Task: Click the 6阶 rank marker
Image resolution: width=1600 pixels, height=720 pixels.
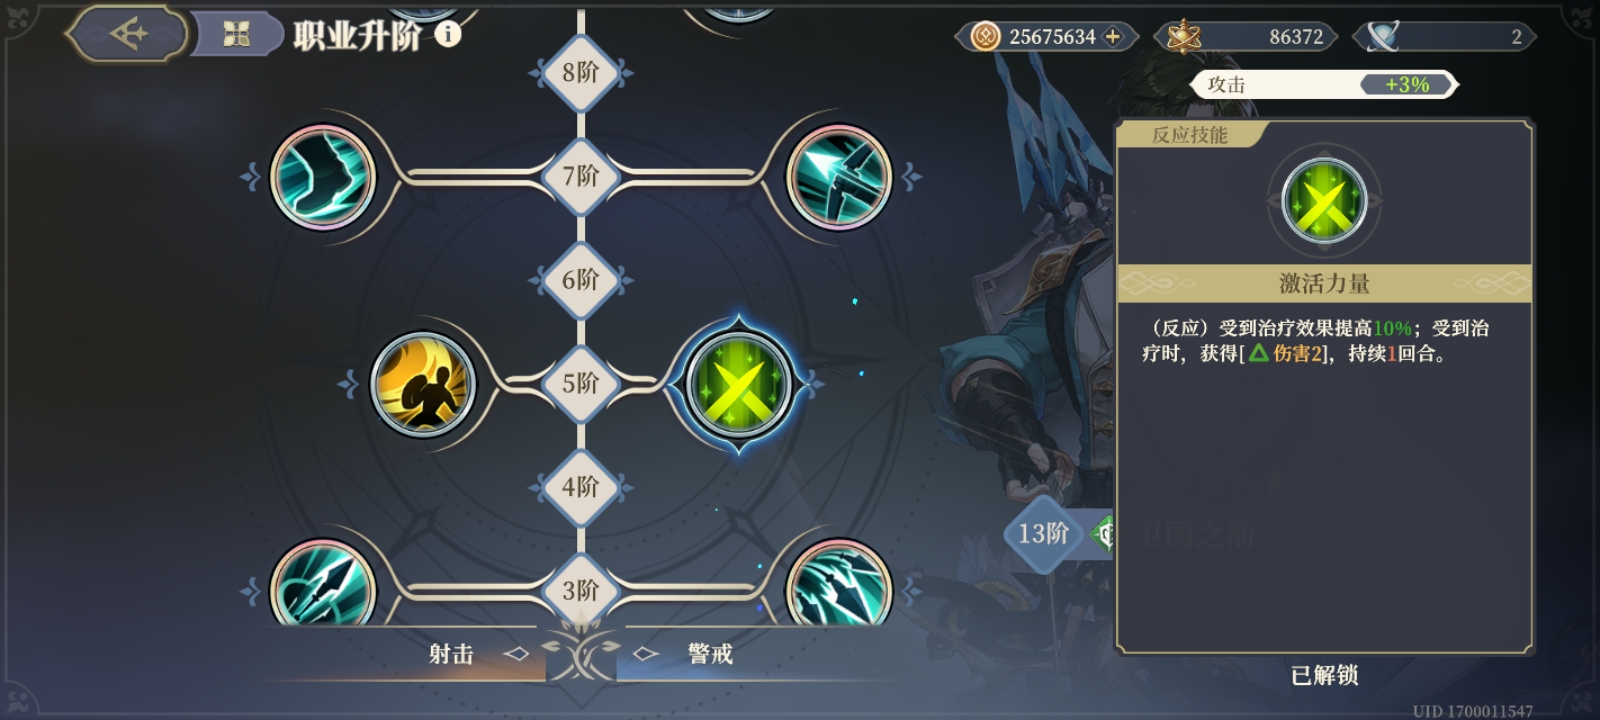Action: click(x=581, y=280)
